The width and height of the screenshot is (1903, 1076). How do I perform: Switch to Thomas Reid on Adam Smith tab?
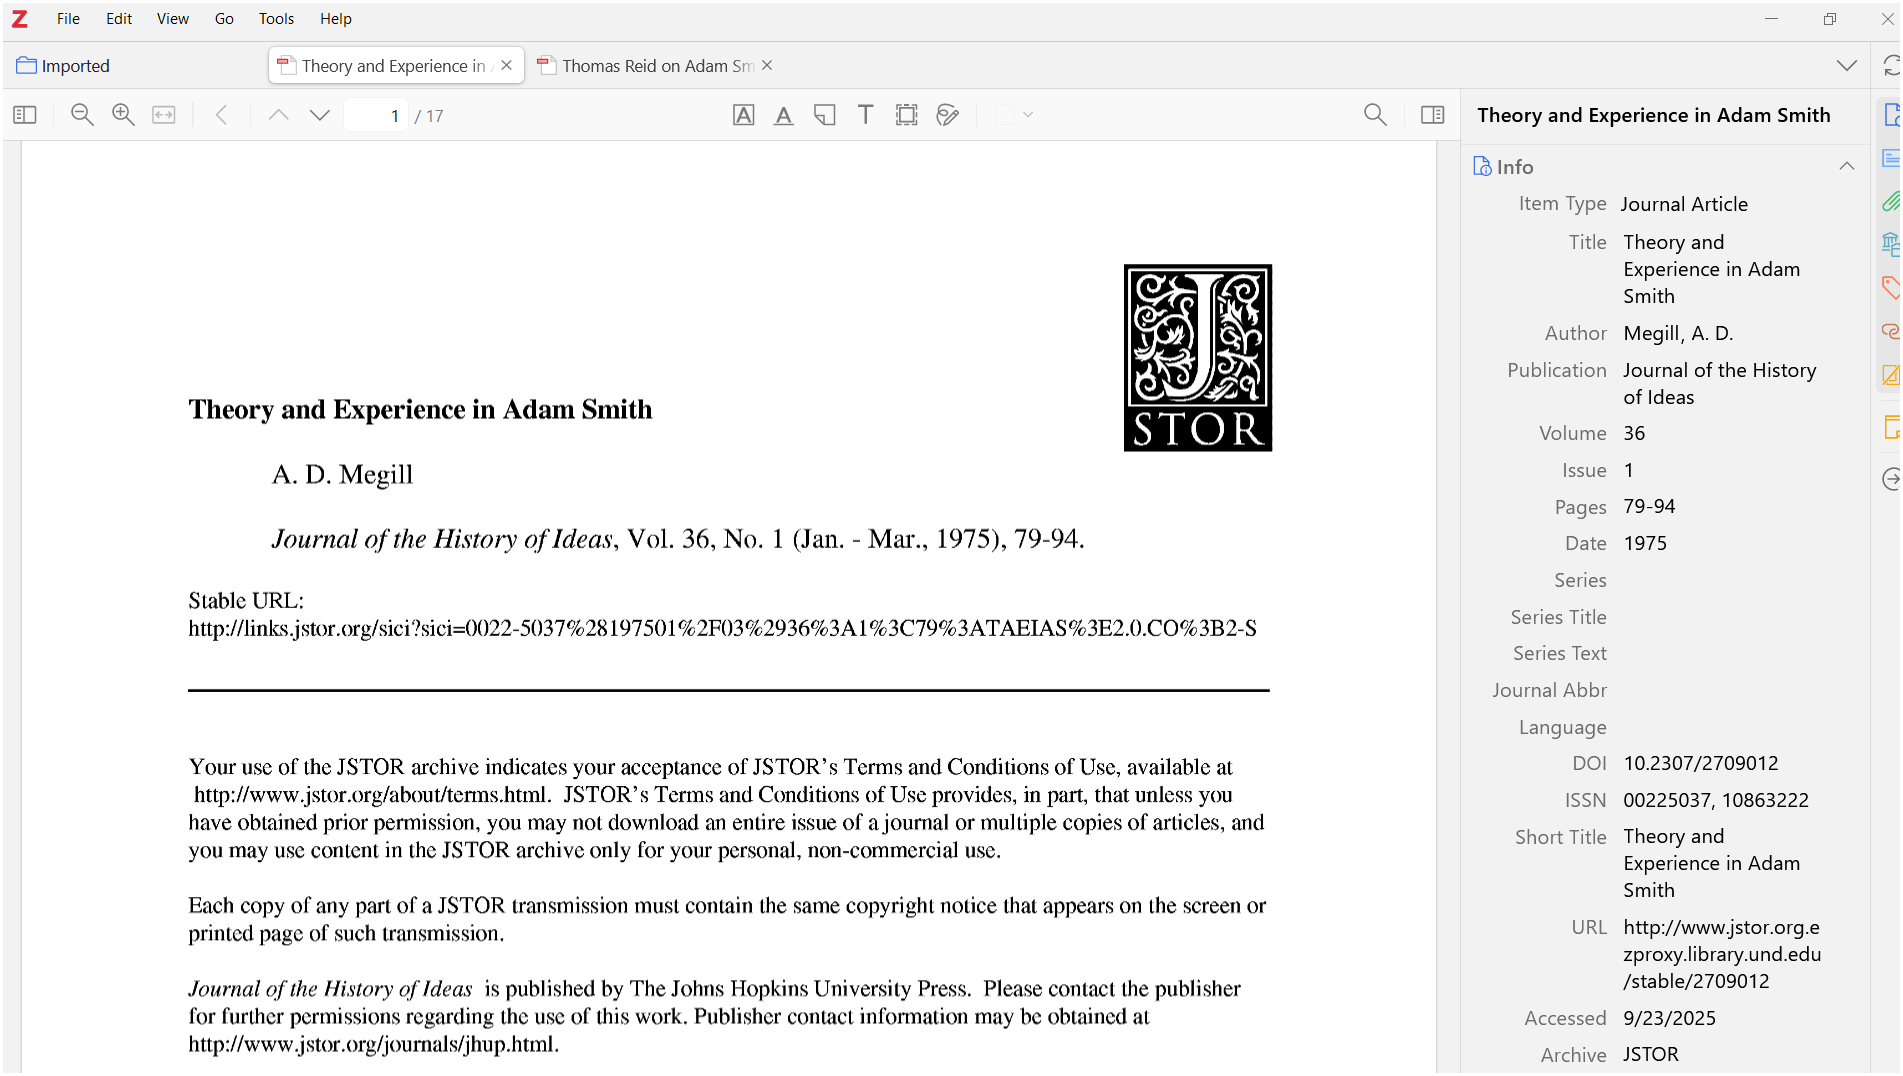pos(657,66)
